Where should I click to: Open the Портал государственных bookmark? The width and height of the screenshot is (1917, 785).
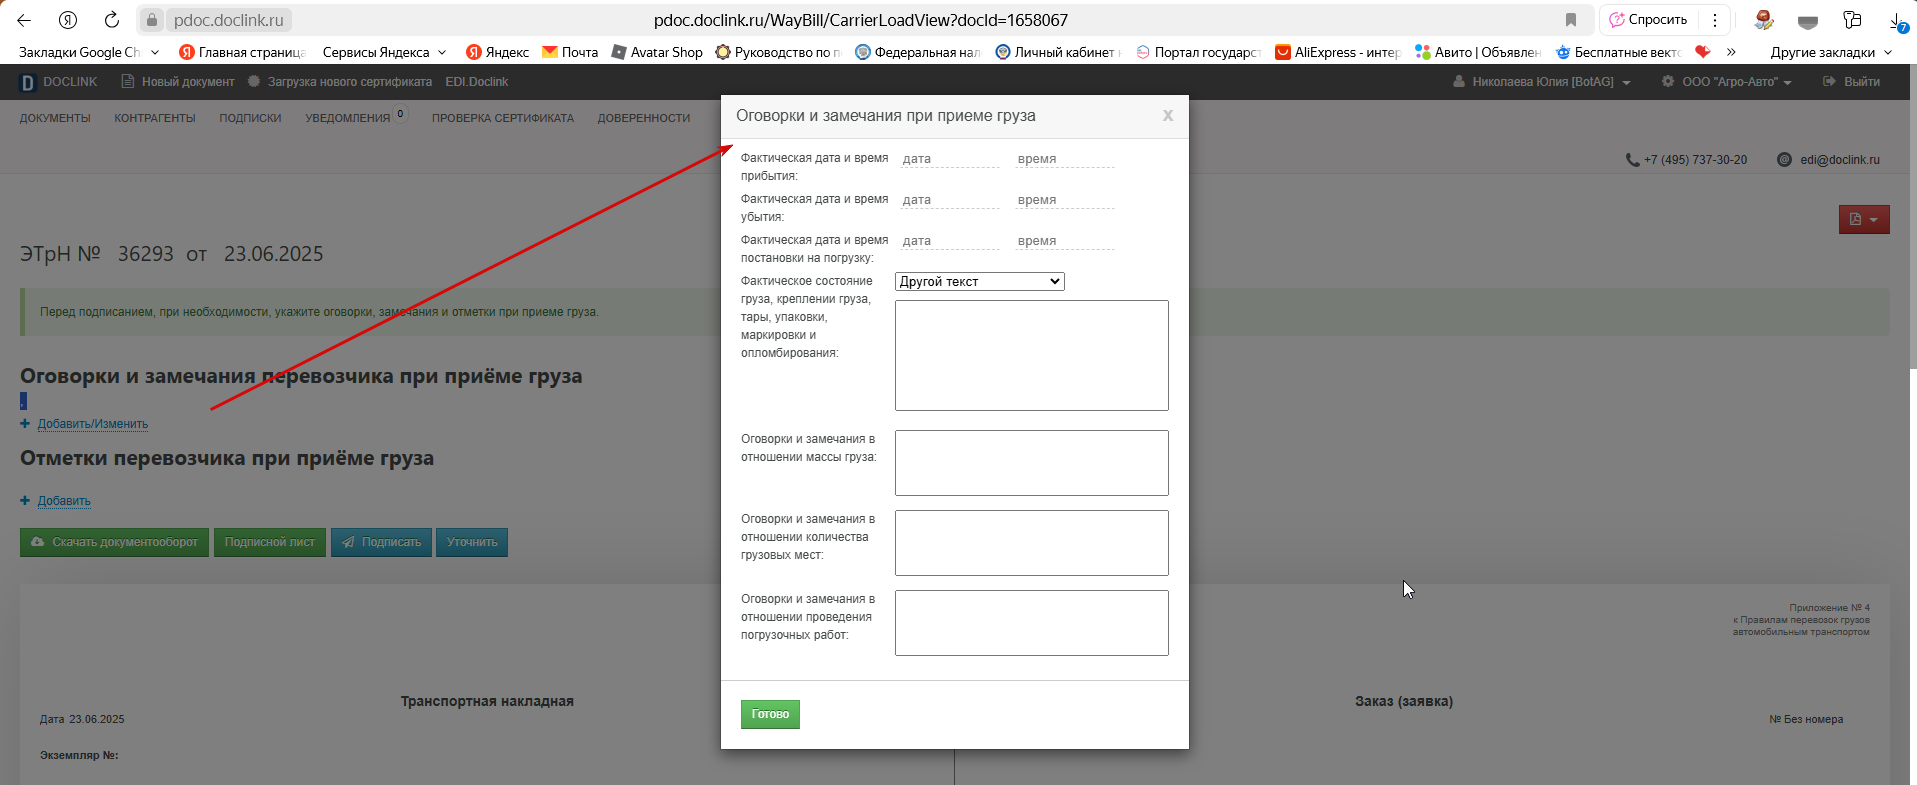tap(1200, 52)
